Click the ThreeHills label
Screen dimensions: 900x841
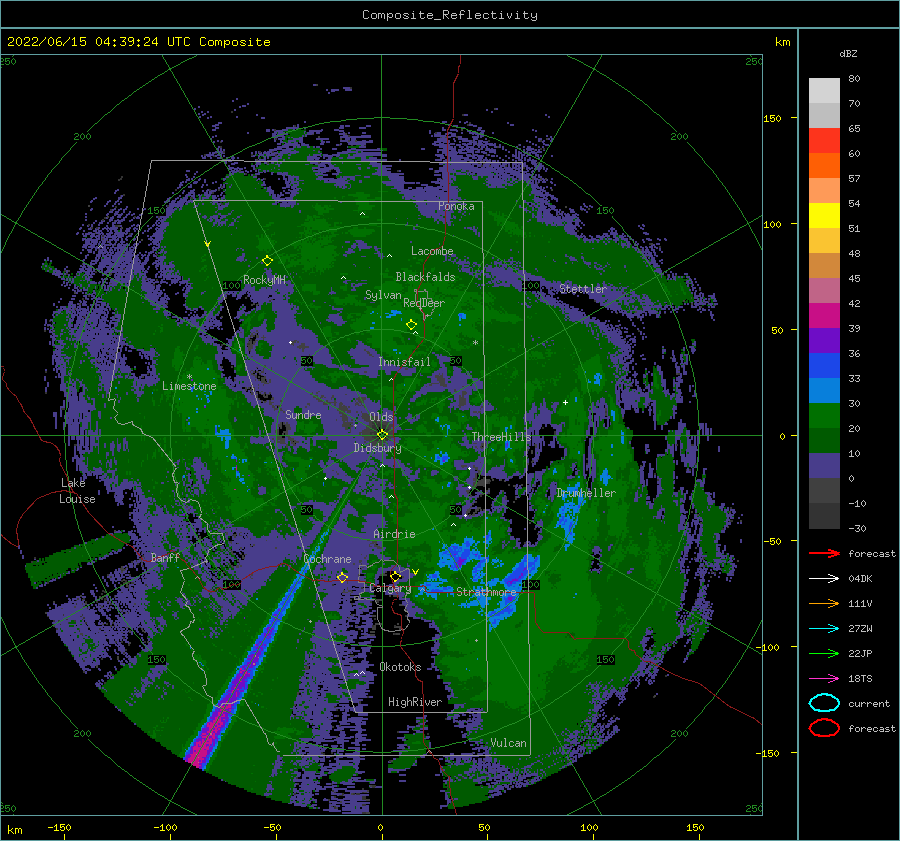tap(502, 437)
